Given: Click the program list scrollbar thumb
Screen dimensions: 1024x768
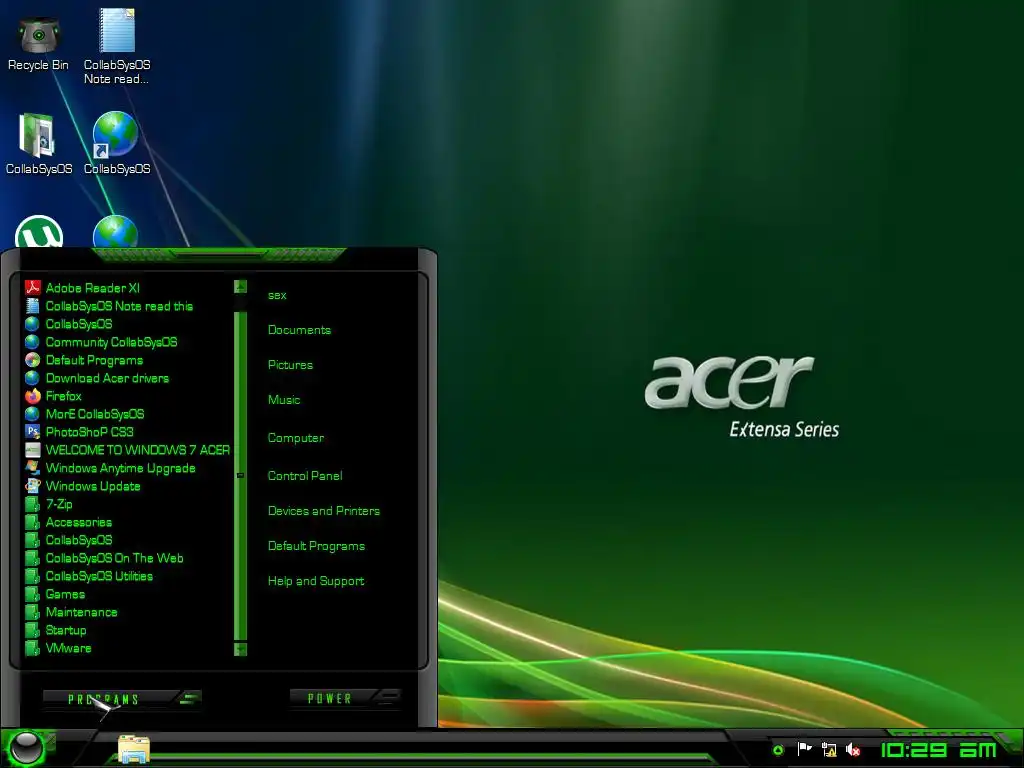Looking at the screenshot, I should [x=240, y=475].
